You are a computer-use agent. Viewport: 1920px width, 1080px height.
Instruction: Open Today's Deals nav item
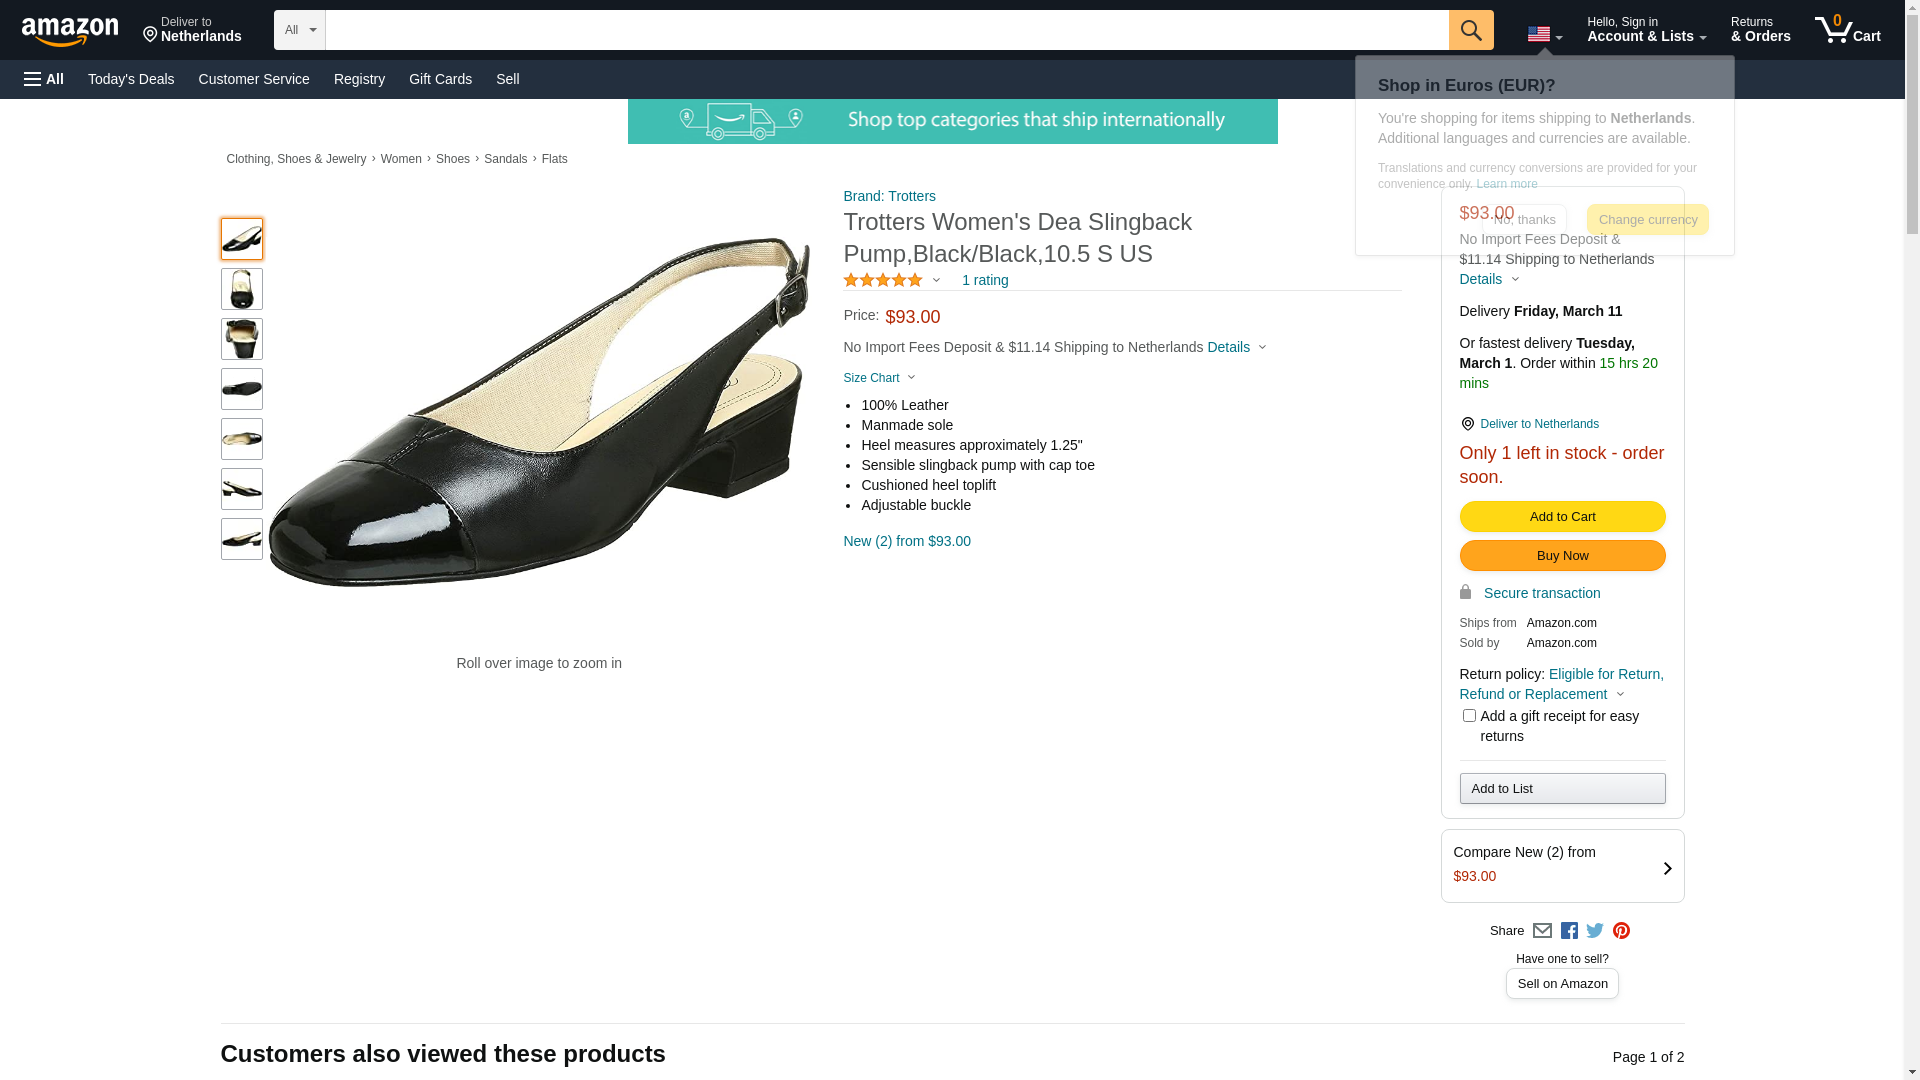[131, 79]
